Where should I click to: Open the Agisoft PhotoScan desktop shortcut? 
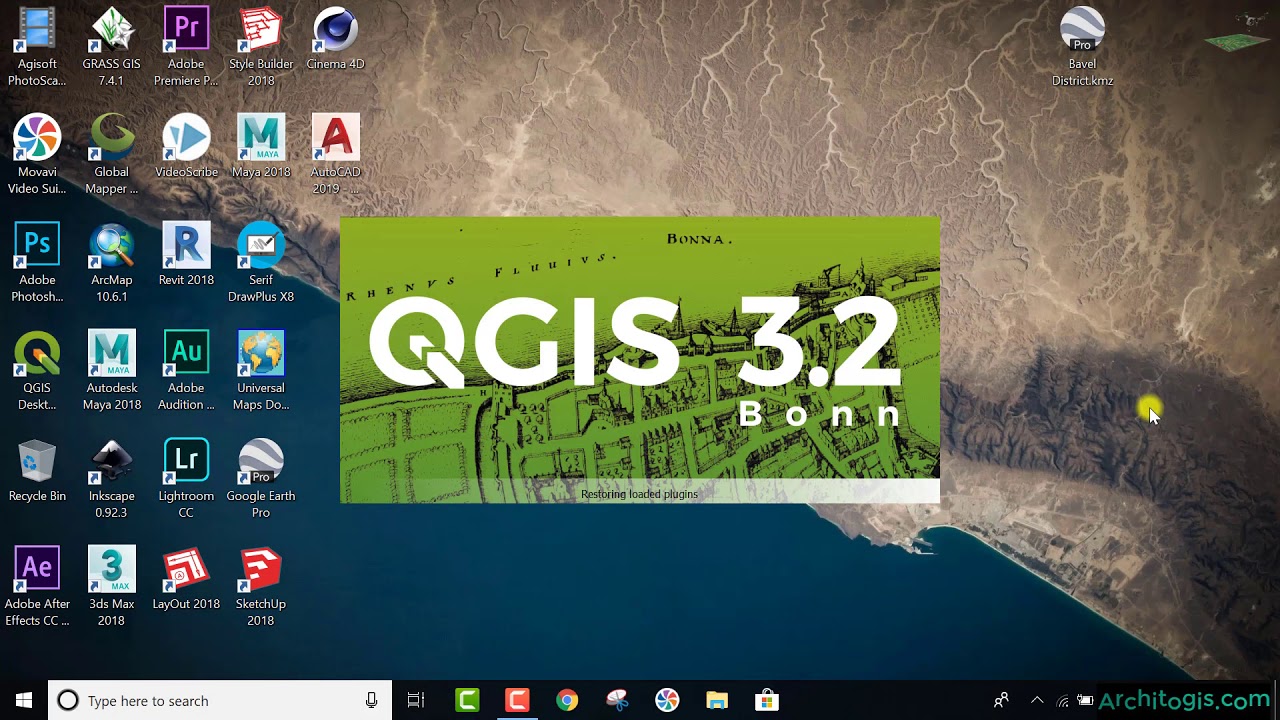click(x=37, y=46)
